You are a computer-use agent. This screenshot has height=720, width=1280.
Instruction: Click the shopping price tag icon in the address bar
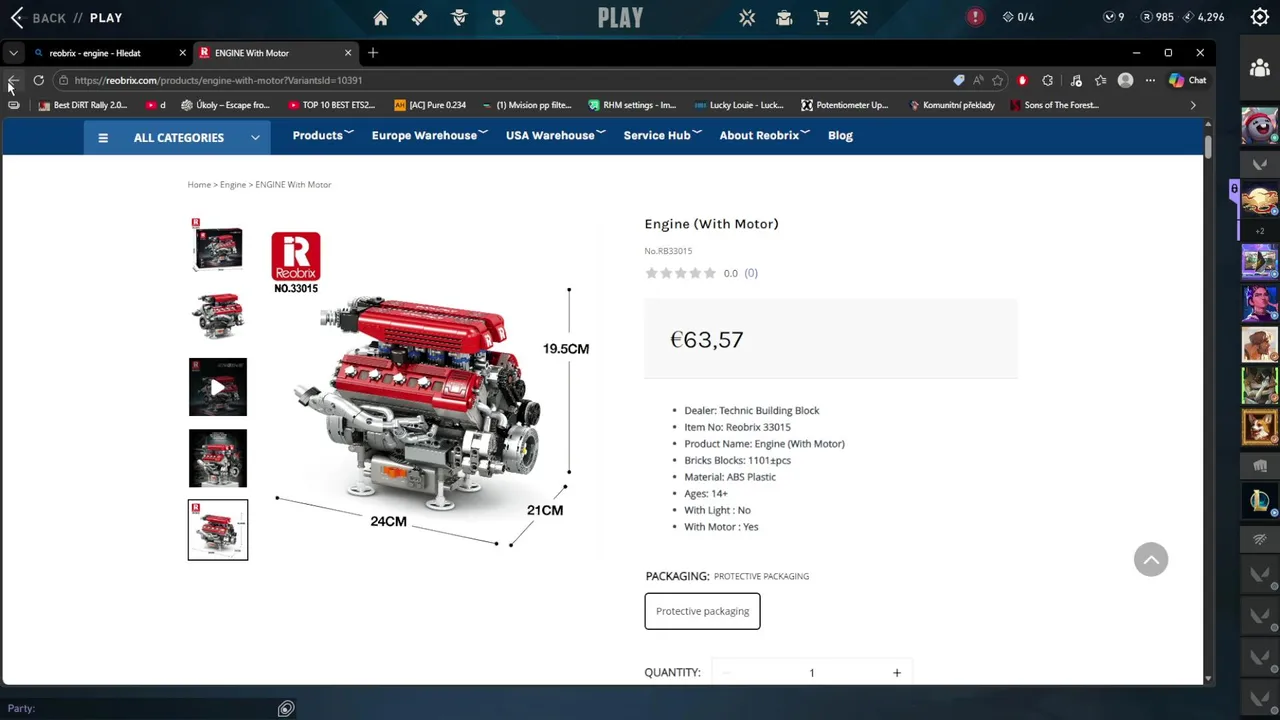[959, 80]
